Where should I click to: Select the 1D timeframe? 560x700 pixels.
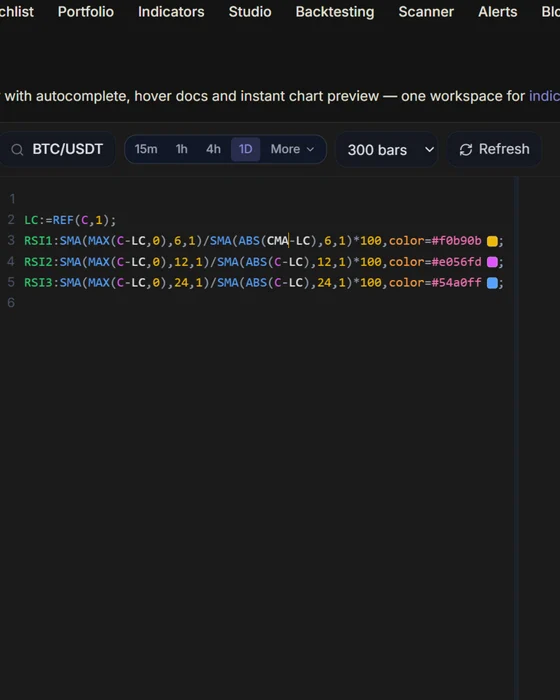click(246, 149)
